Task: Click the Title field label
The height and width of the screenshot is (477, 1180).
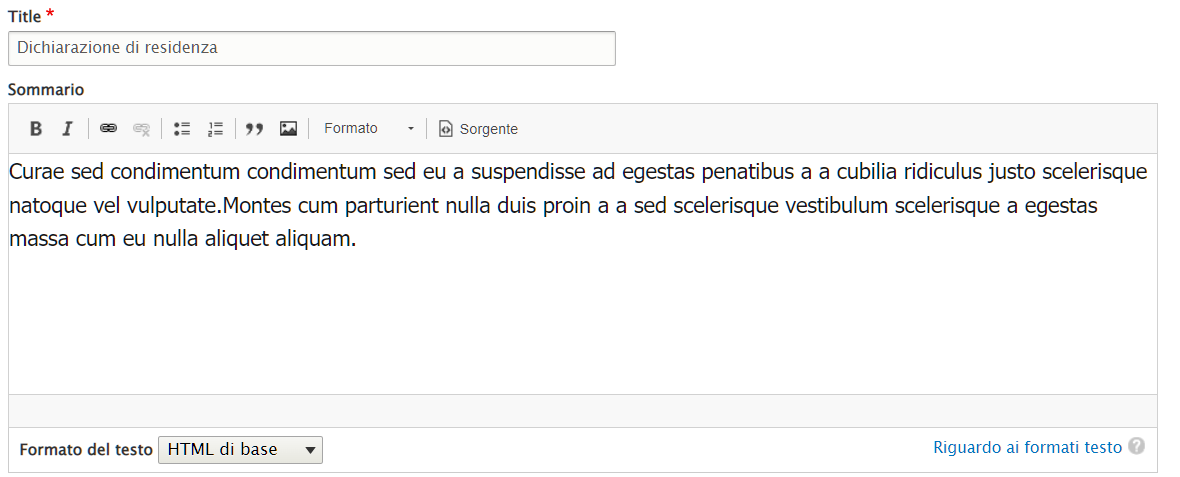Action: click(x=24, y=17)
